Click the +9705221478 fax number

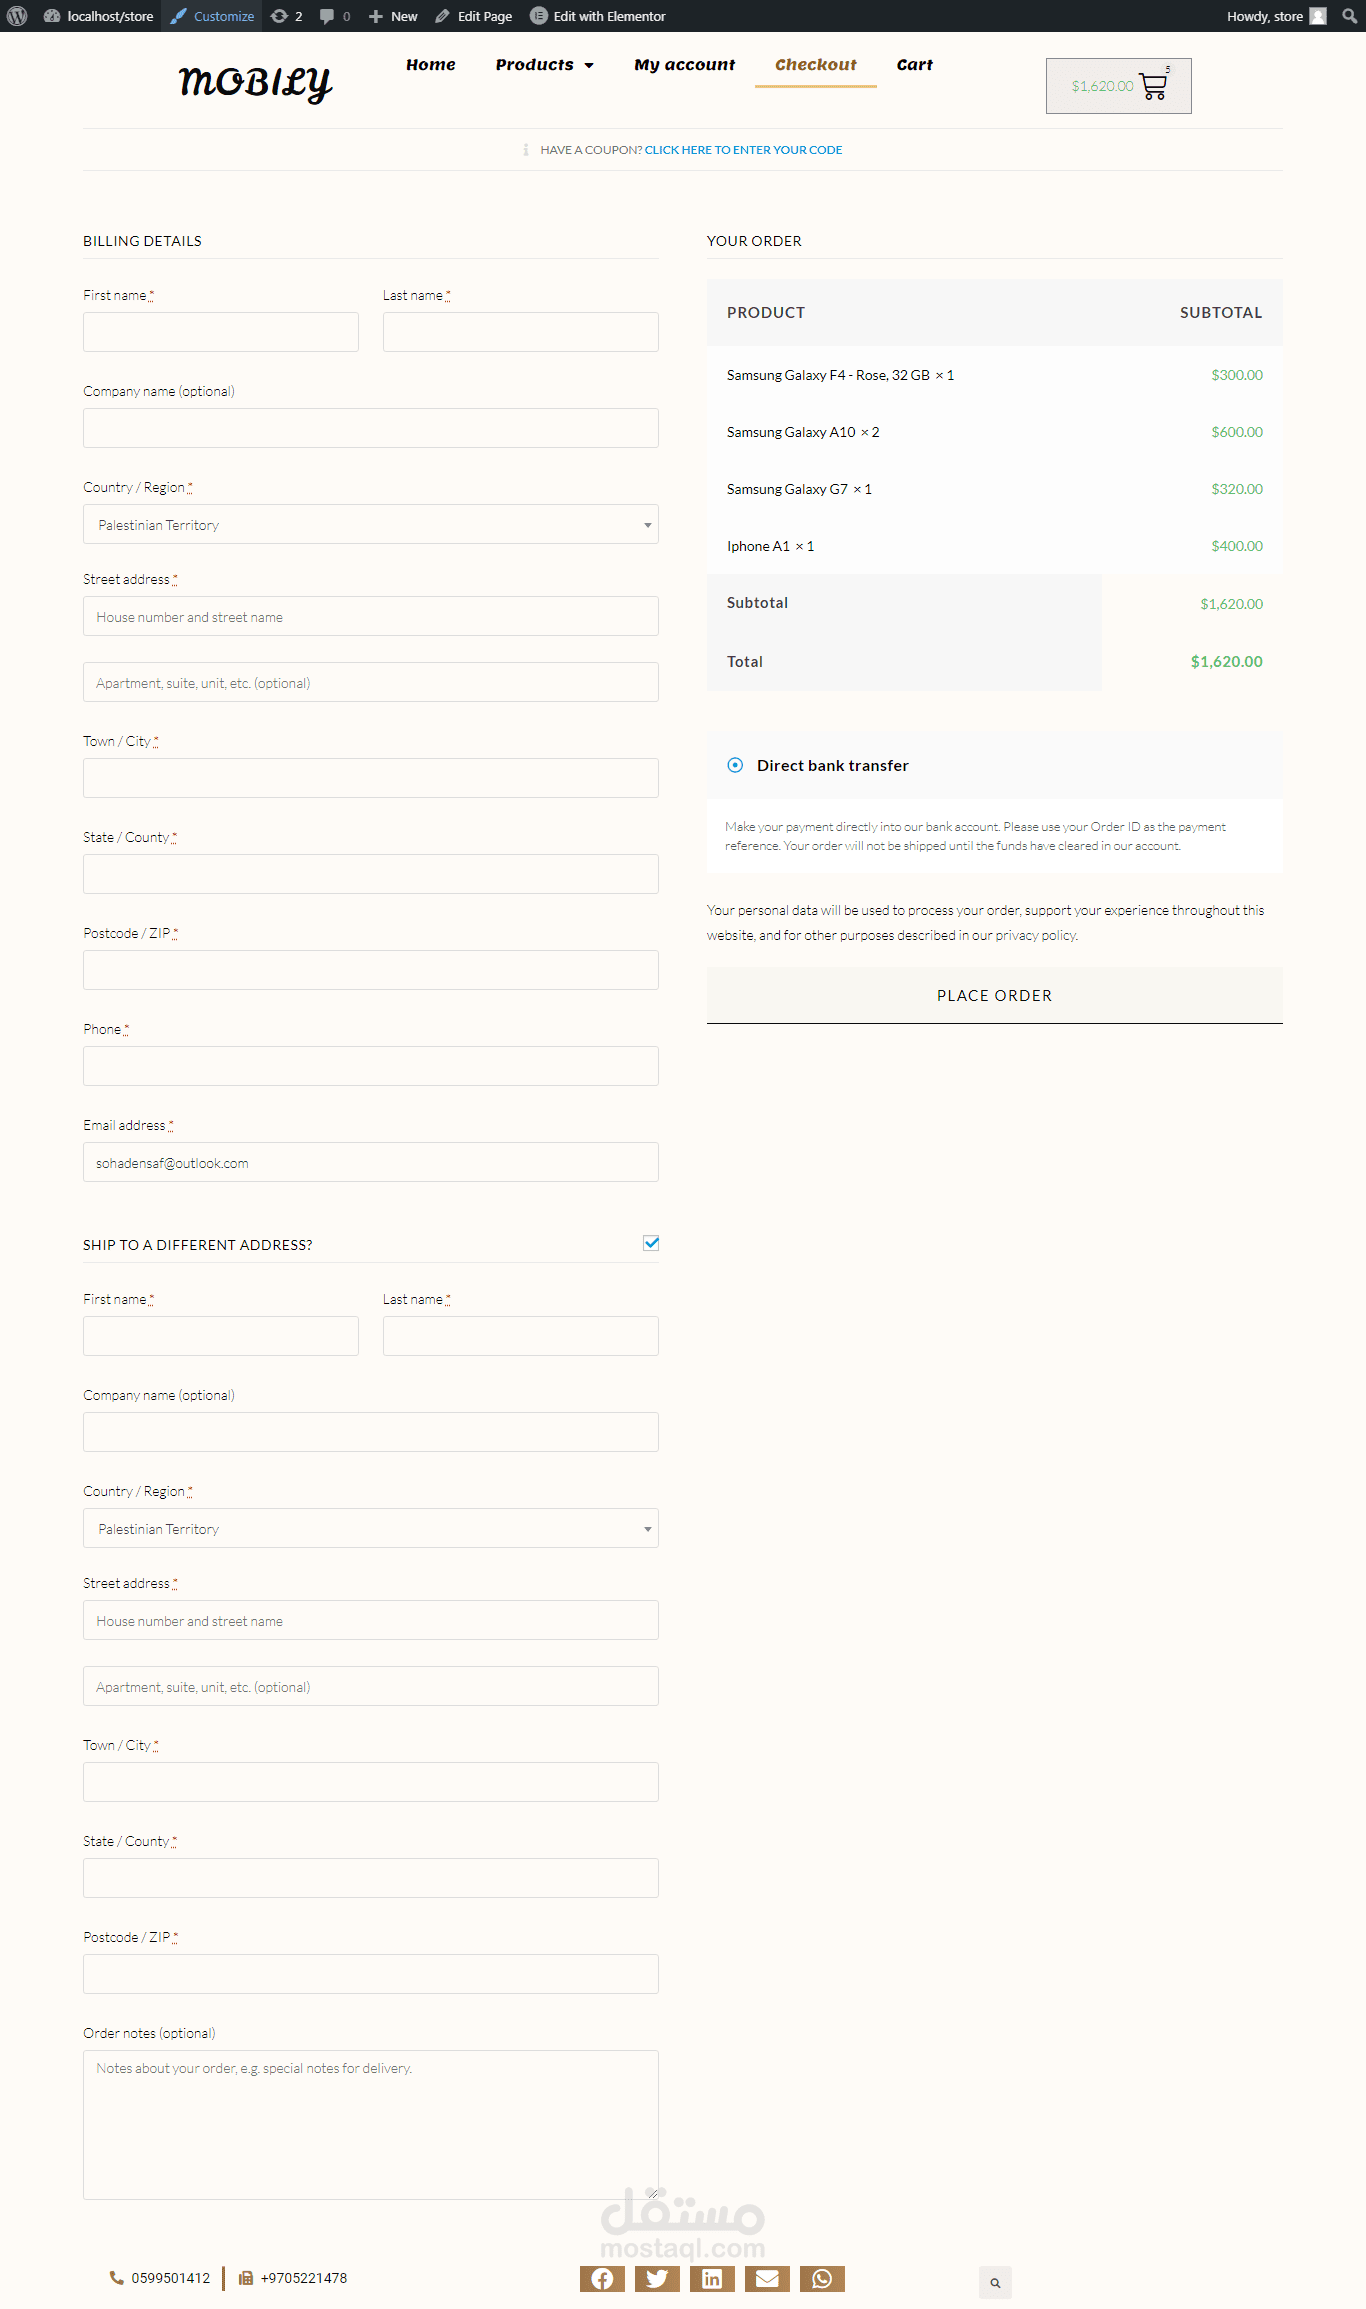tap(293, 2278)
